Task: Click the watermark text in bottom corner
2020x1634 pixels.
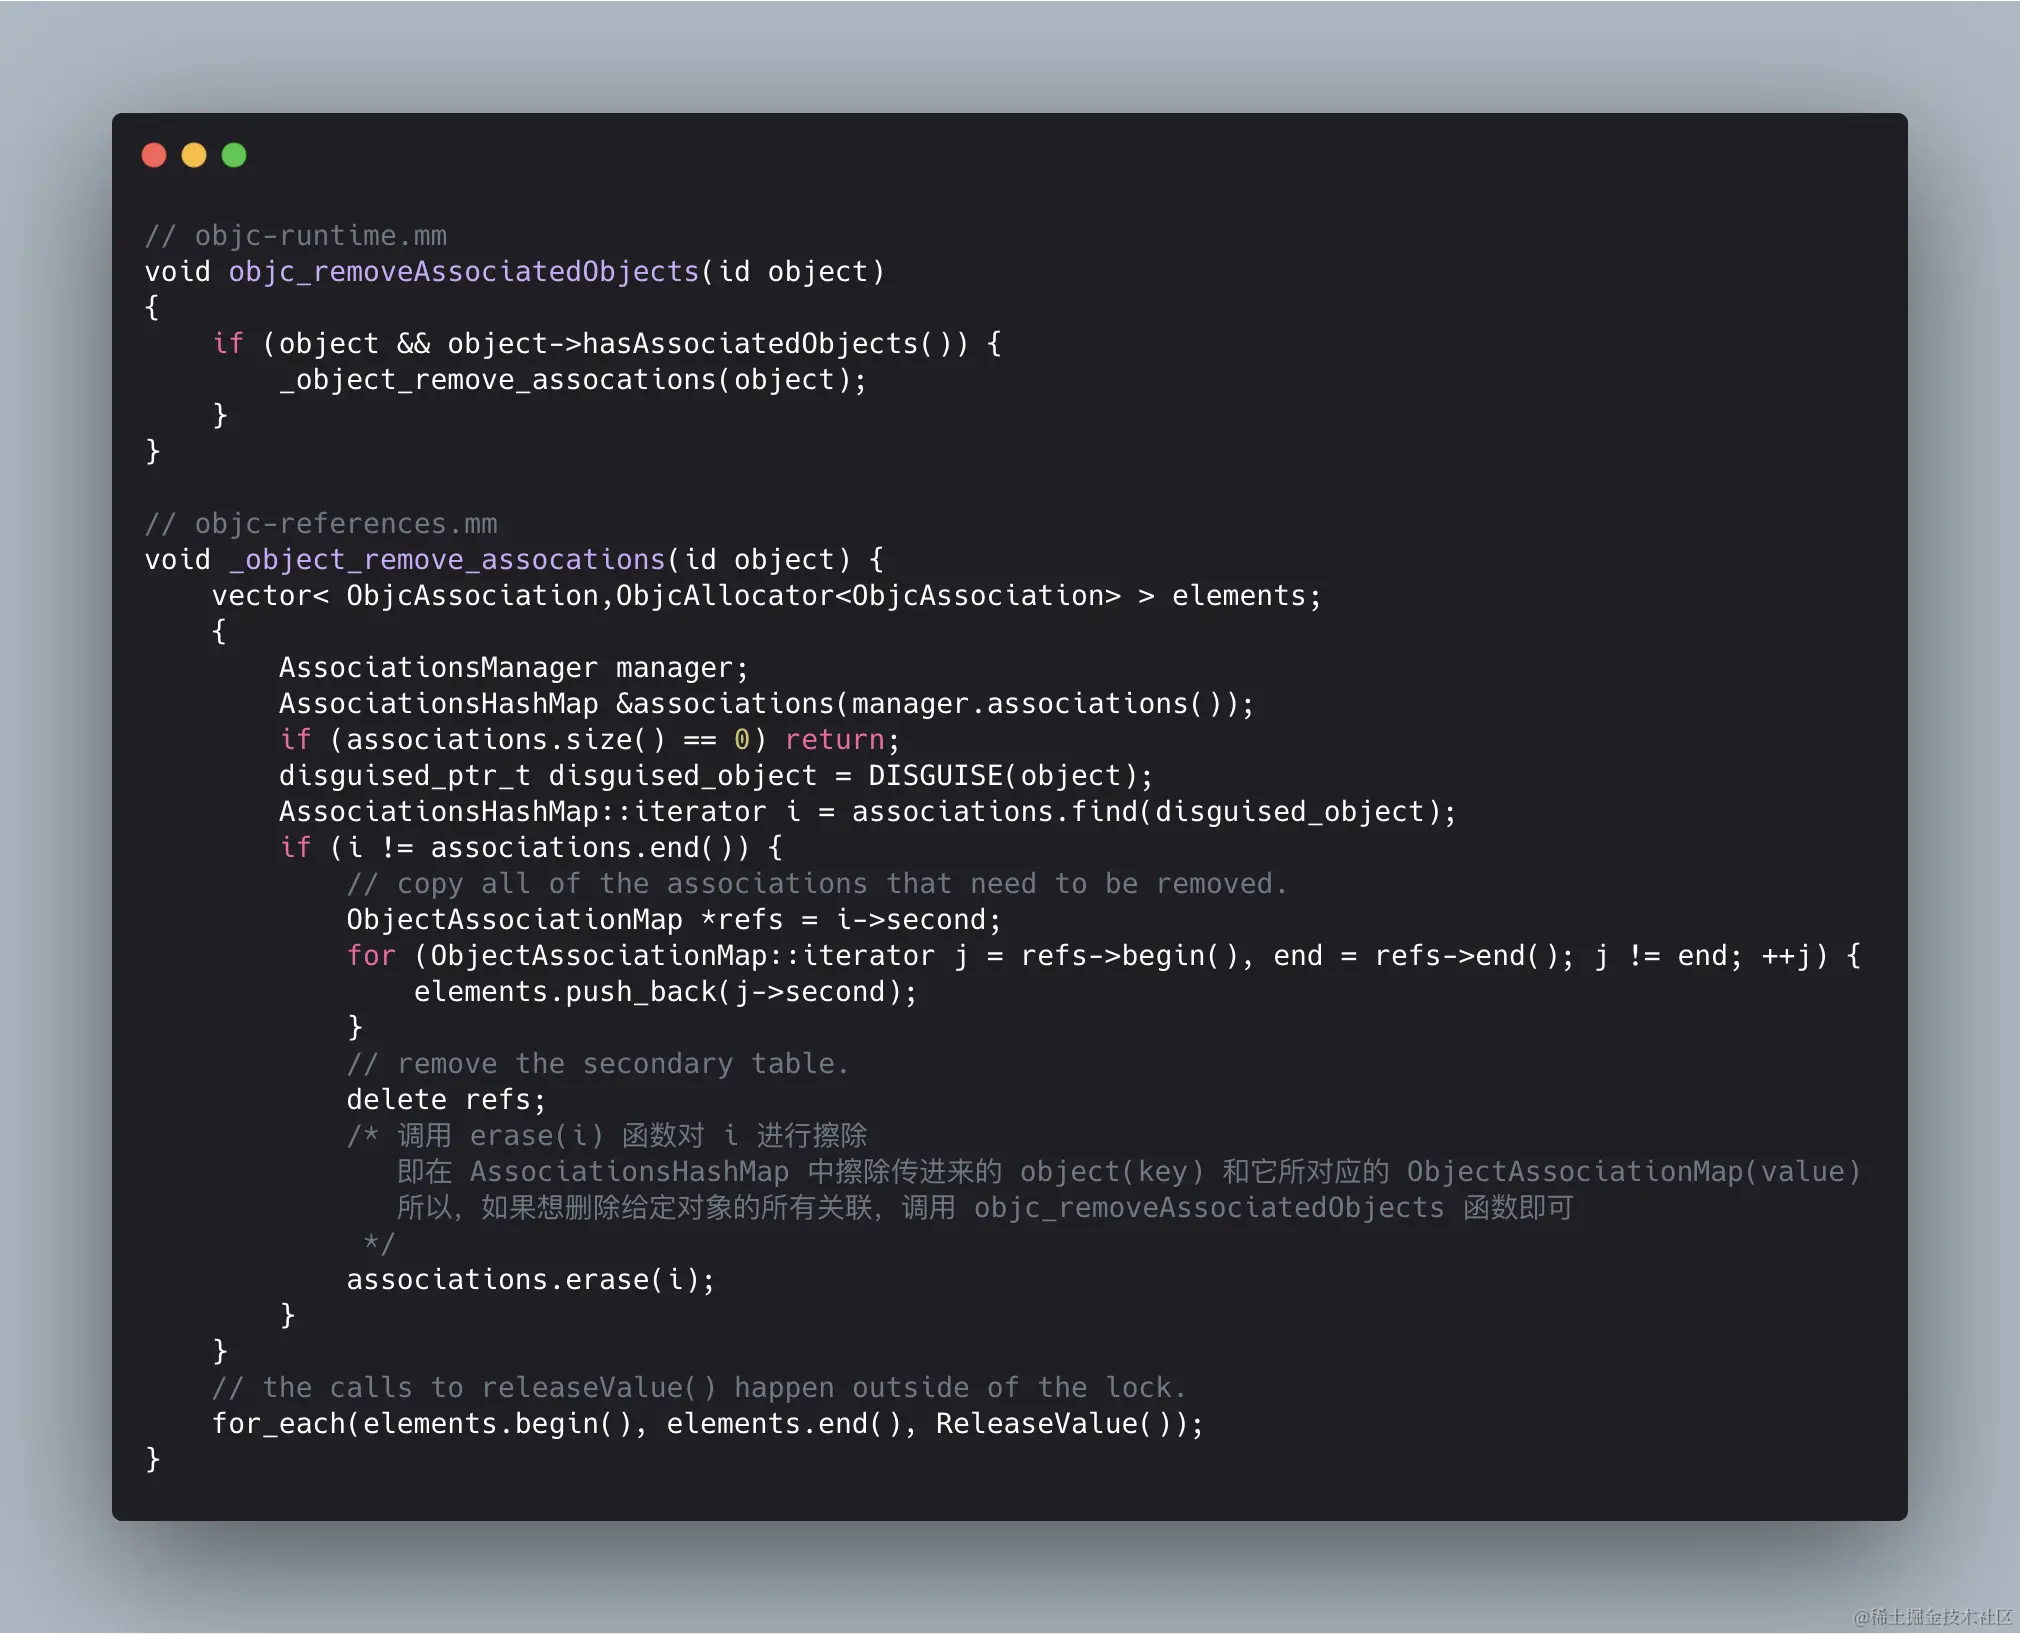Action: 1932,1616
